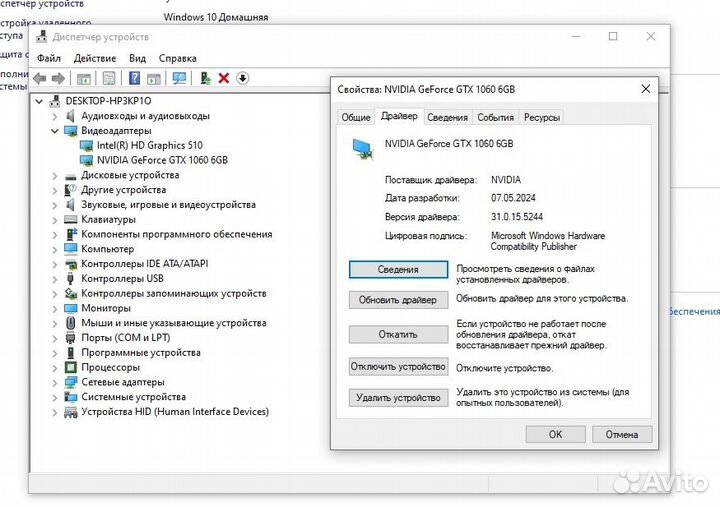
Task: Click the network icon of Сетевые адаптеры
Action: coord(71,382)
